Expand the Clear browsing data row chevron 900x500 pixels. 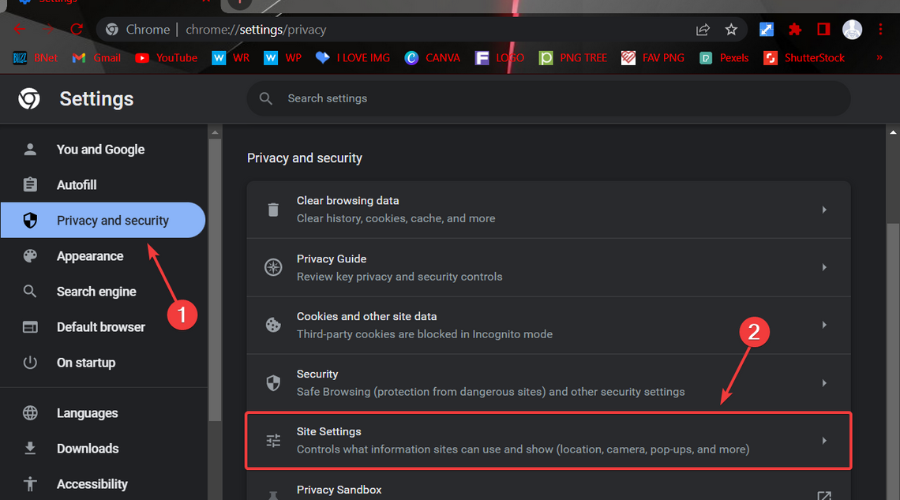[x=824, y=210]
